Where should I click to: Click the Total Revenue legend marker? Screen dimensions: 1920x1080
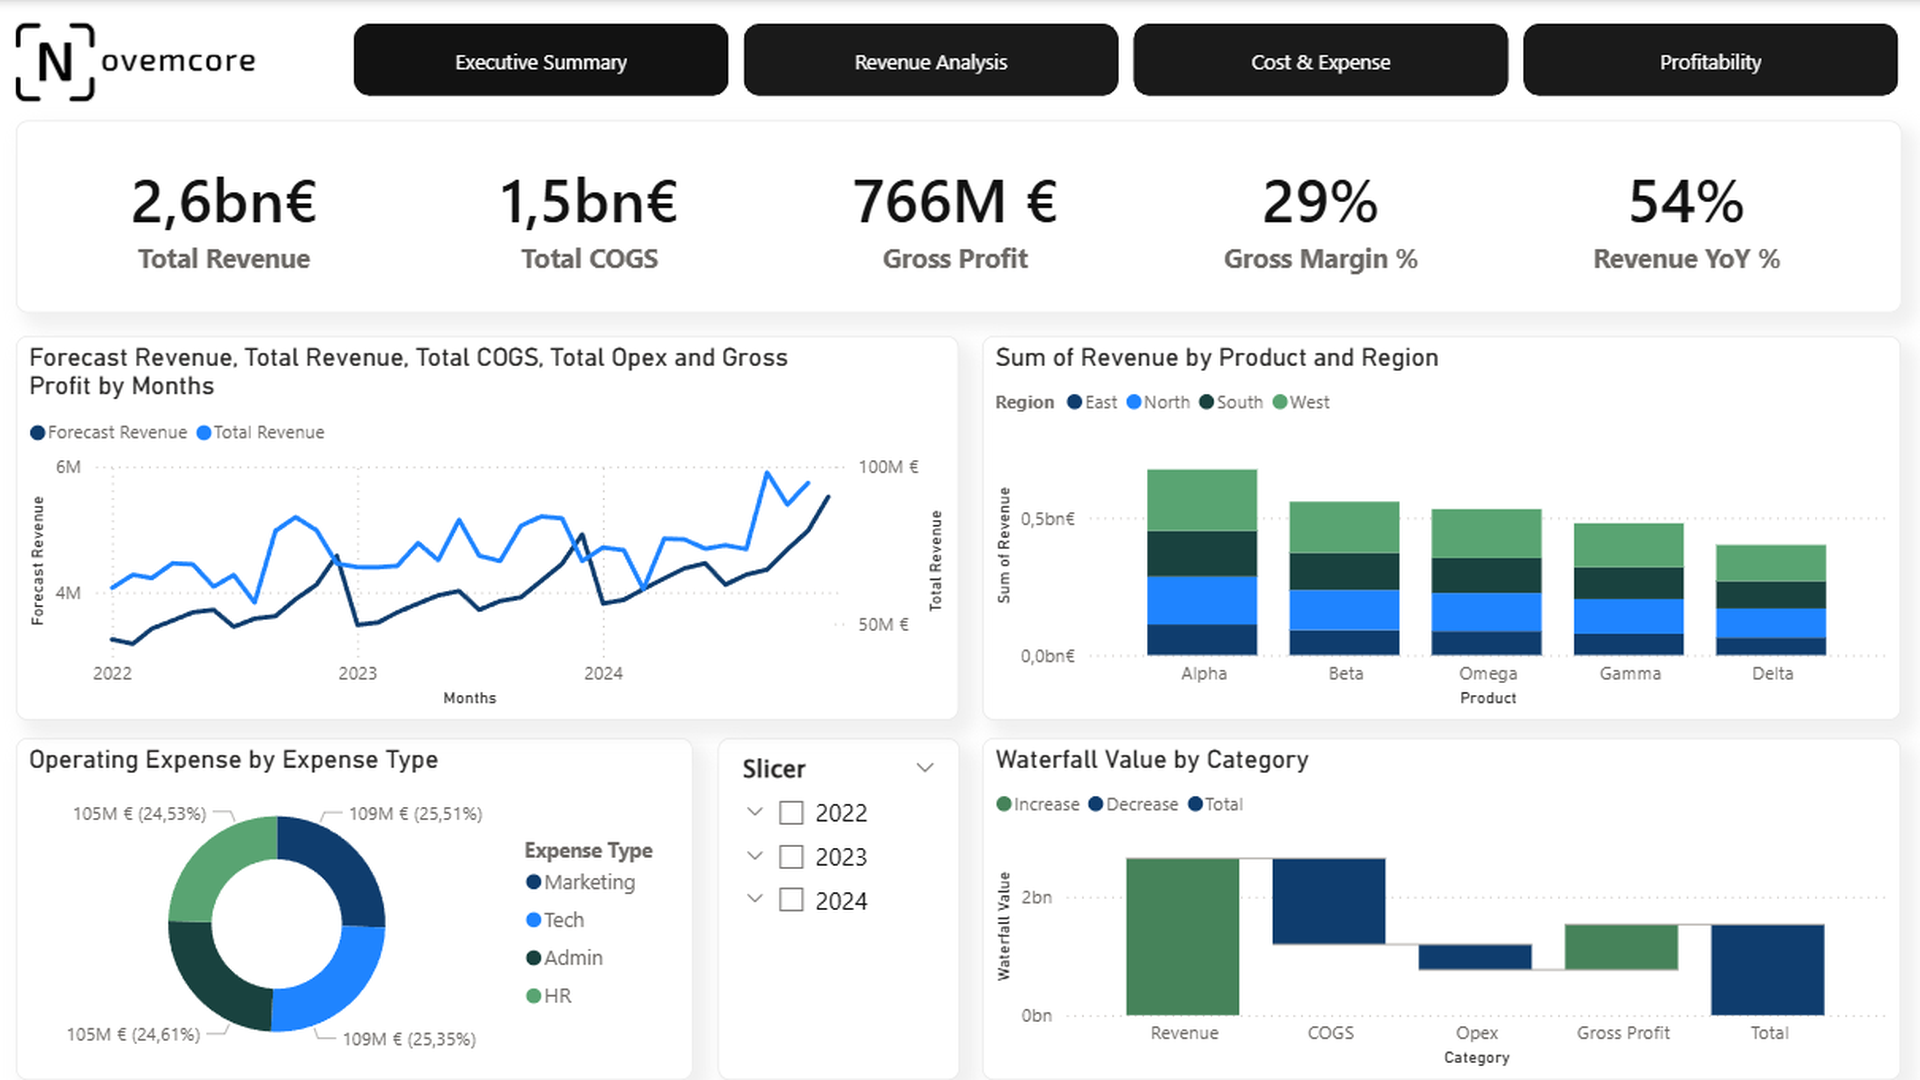(204, 433)
